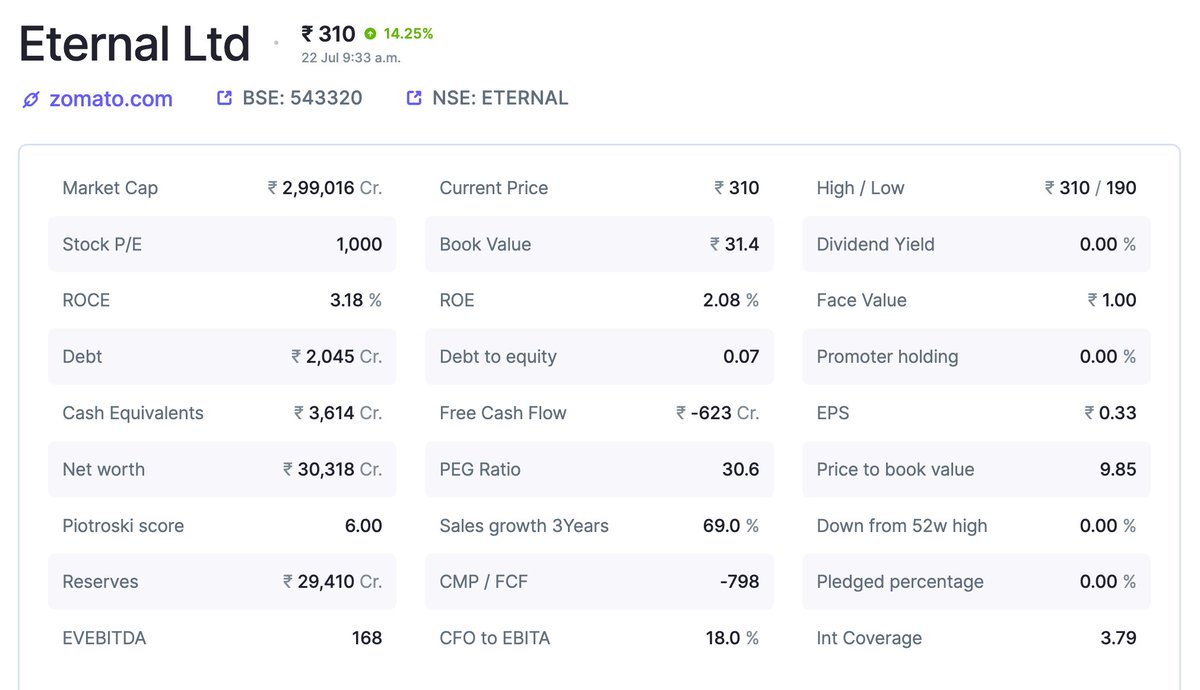
Task: Select the EVEBITDA value 168
Action: 367,638
